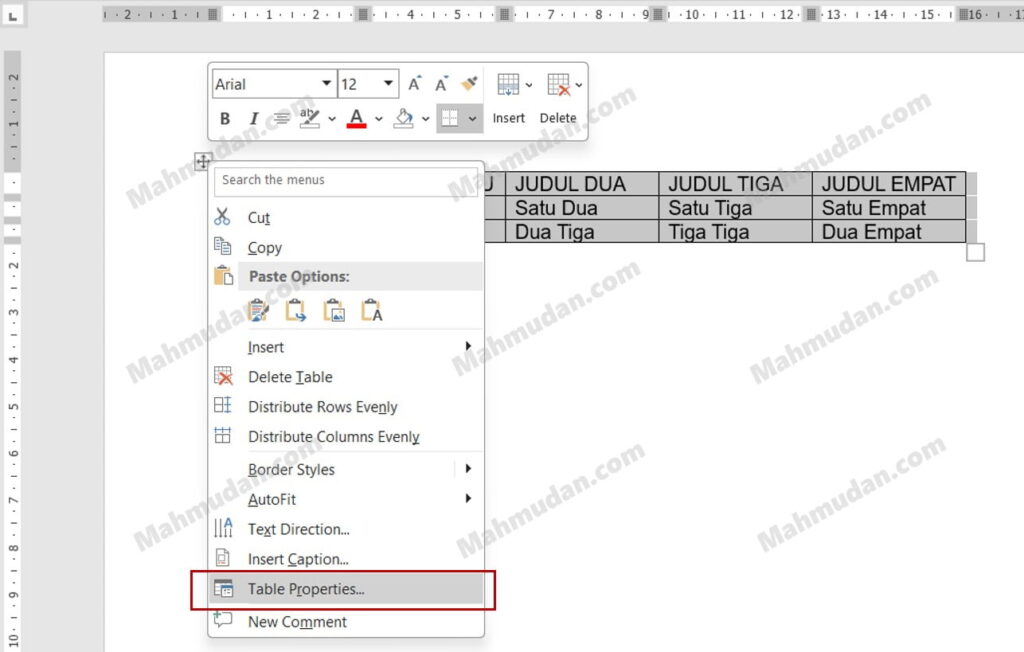
Task: Open Table Properties from context menu
Action: 306,589
